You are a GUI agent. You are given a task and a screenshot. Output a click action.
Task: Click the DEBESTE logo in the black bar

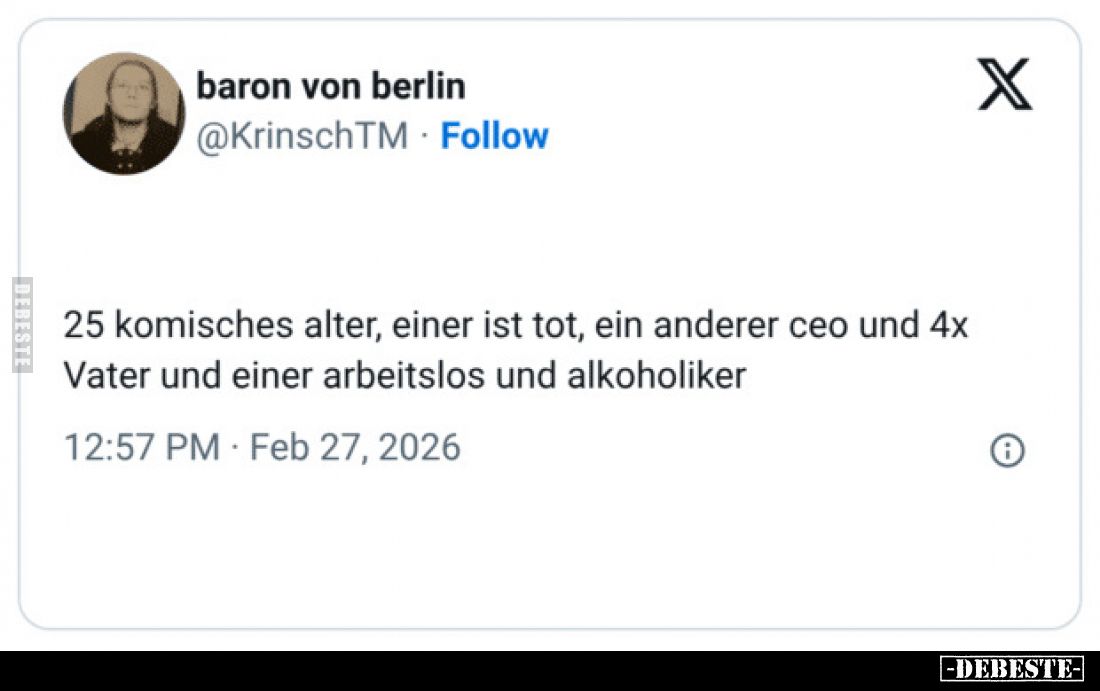pyautogui.click(x=1011, y=669)
